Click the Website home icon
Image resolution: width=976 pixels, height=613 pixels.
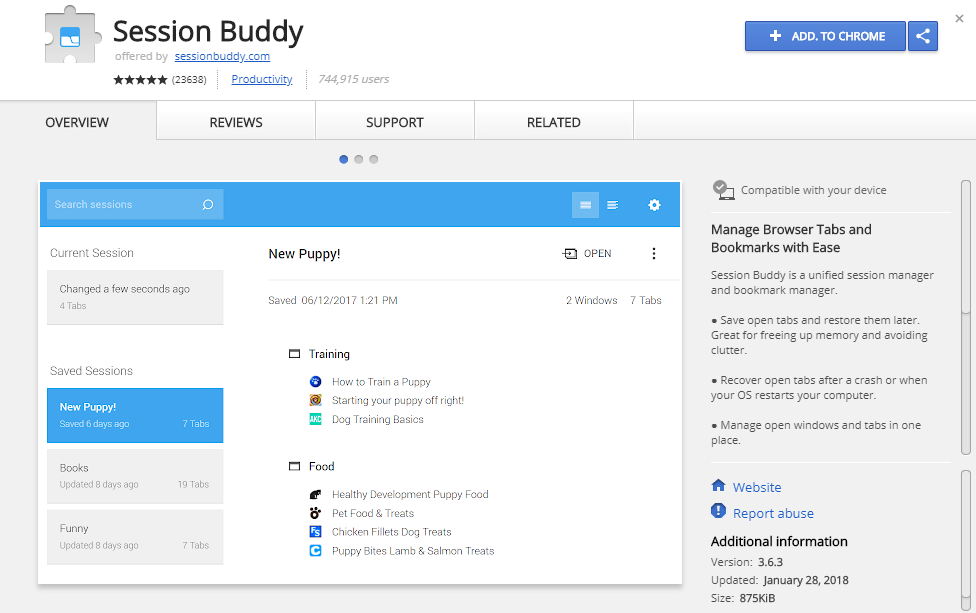(718, 486)
